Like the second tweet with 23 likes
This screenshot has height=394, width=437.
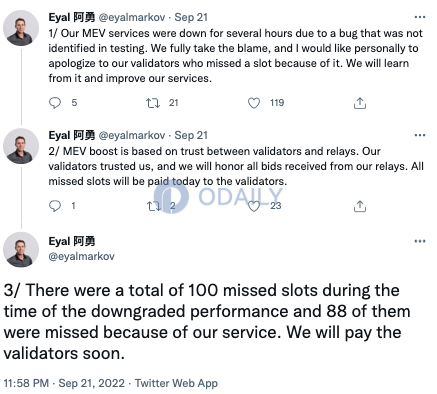[x=254, y=206]
